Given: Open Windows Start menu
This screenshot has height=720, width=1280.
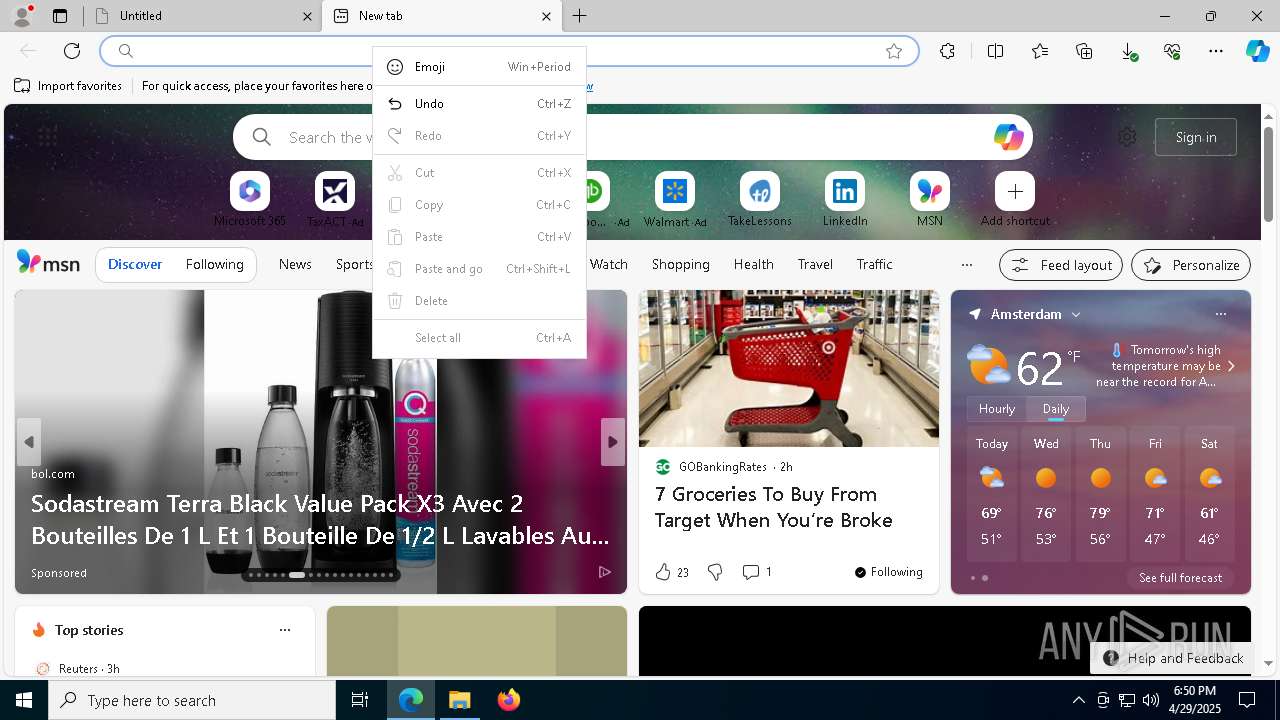Looking at the screenshot, I should (x=24, y=700).
